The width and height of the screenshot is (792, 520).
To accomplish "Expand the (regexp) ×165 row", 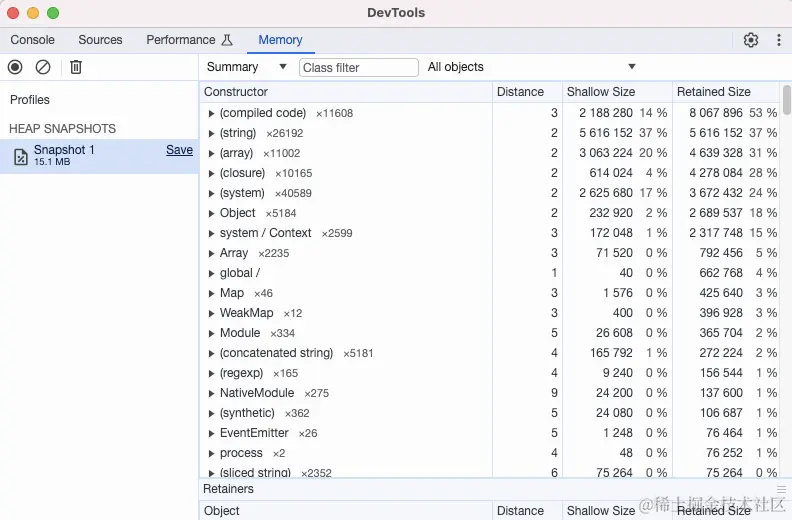I will coord(211,373).
